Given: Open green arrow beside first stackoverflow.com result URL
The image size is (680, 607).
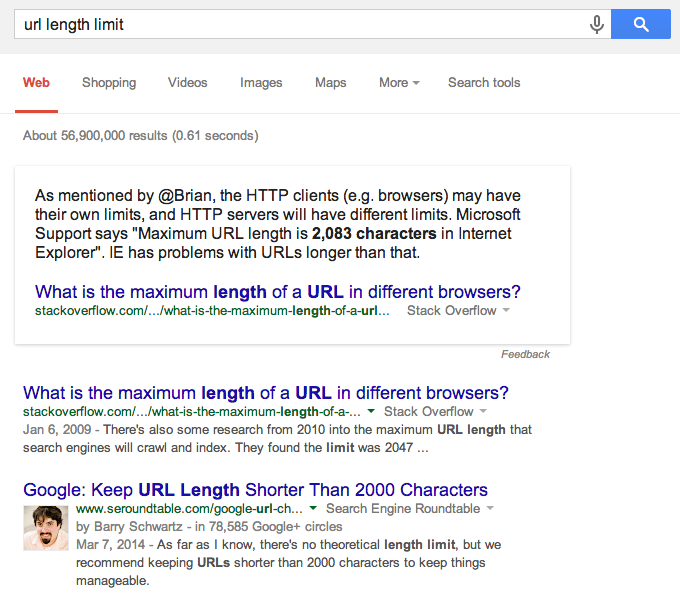Looking at the screenshot, I should pos(371,411).
